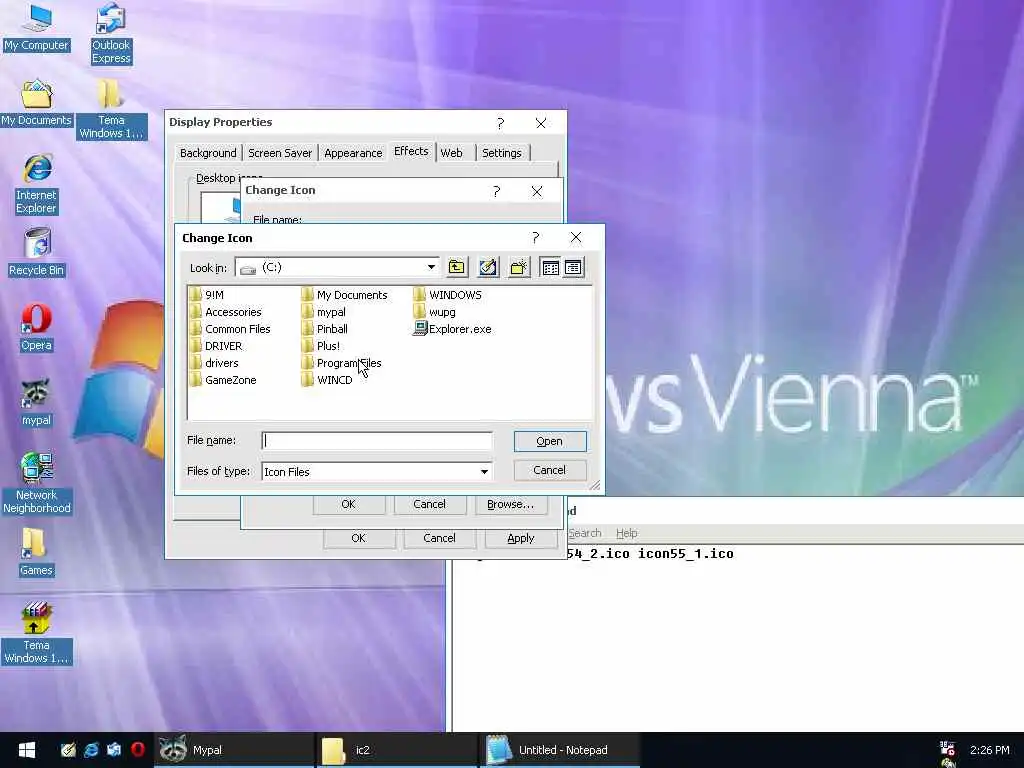Click the Tema Windows 1... folder icon

coord(111,109)
